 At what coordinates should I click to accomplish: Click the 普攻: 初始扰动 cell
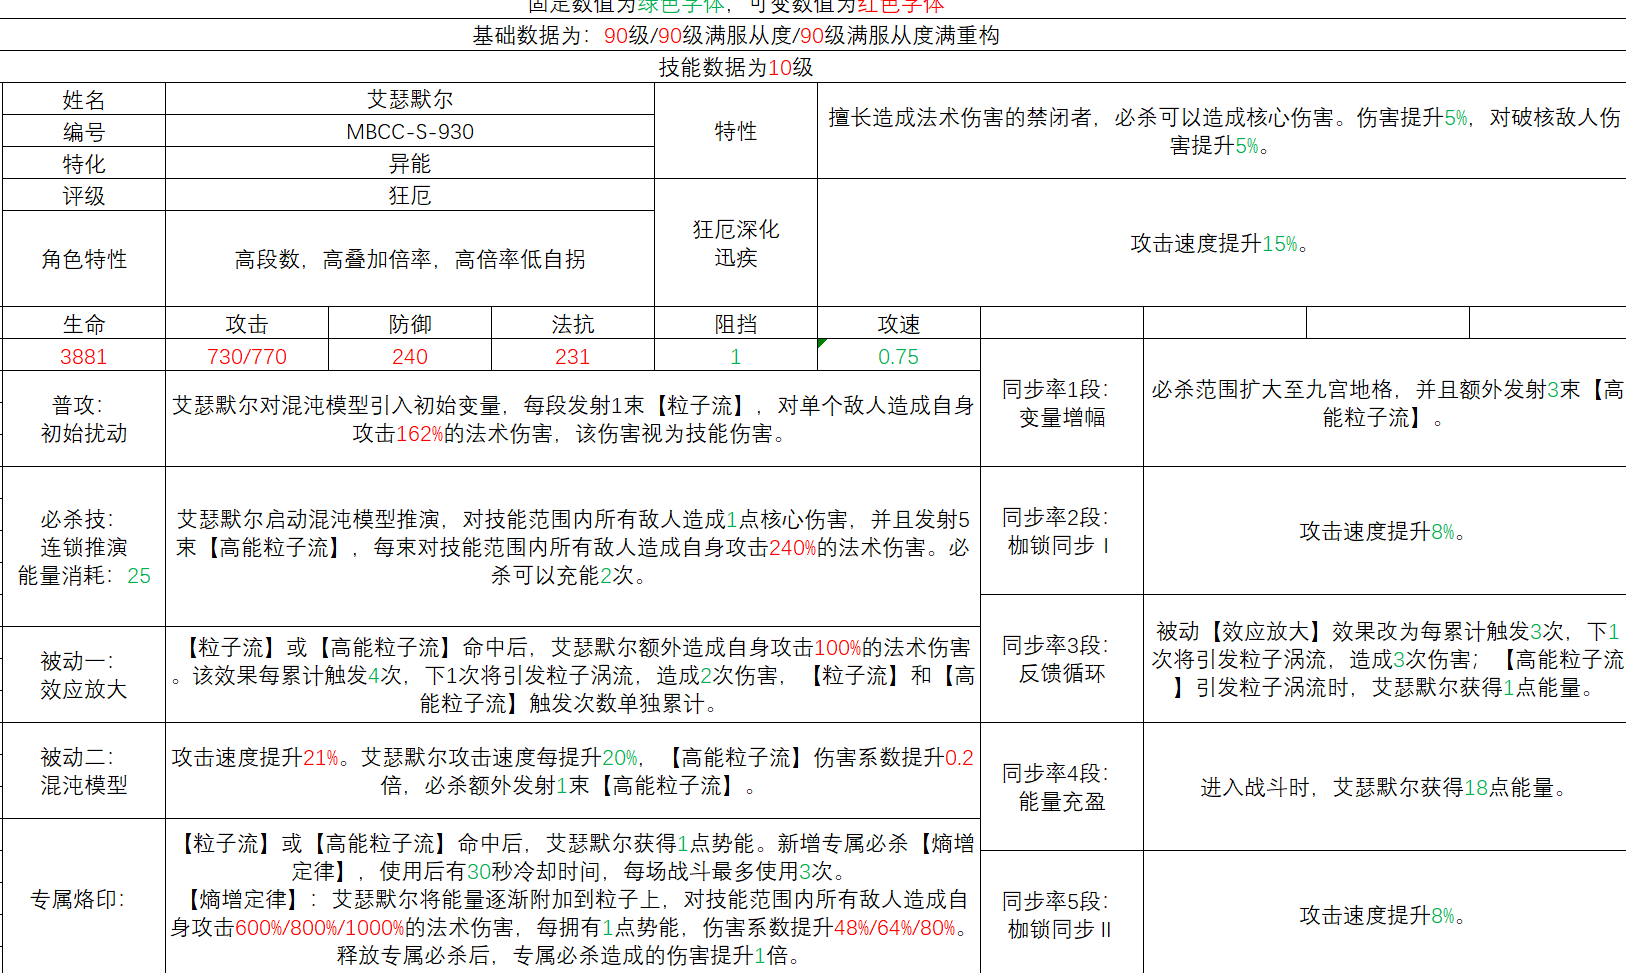(84, 419)
